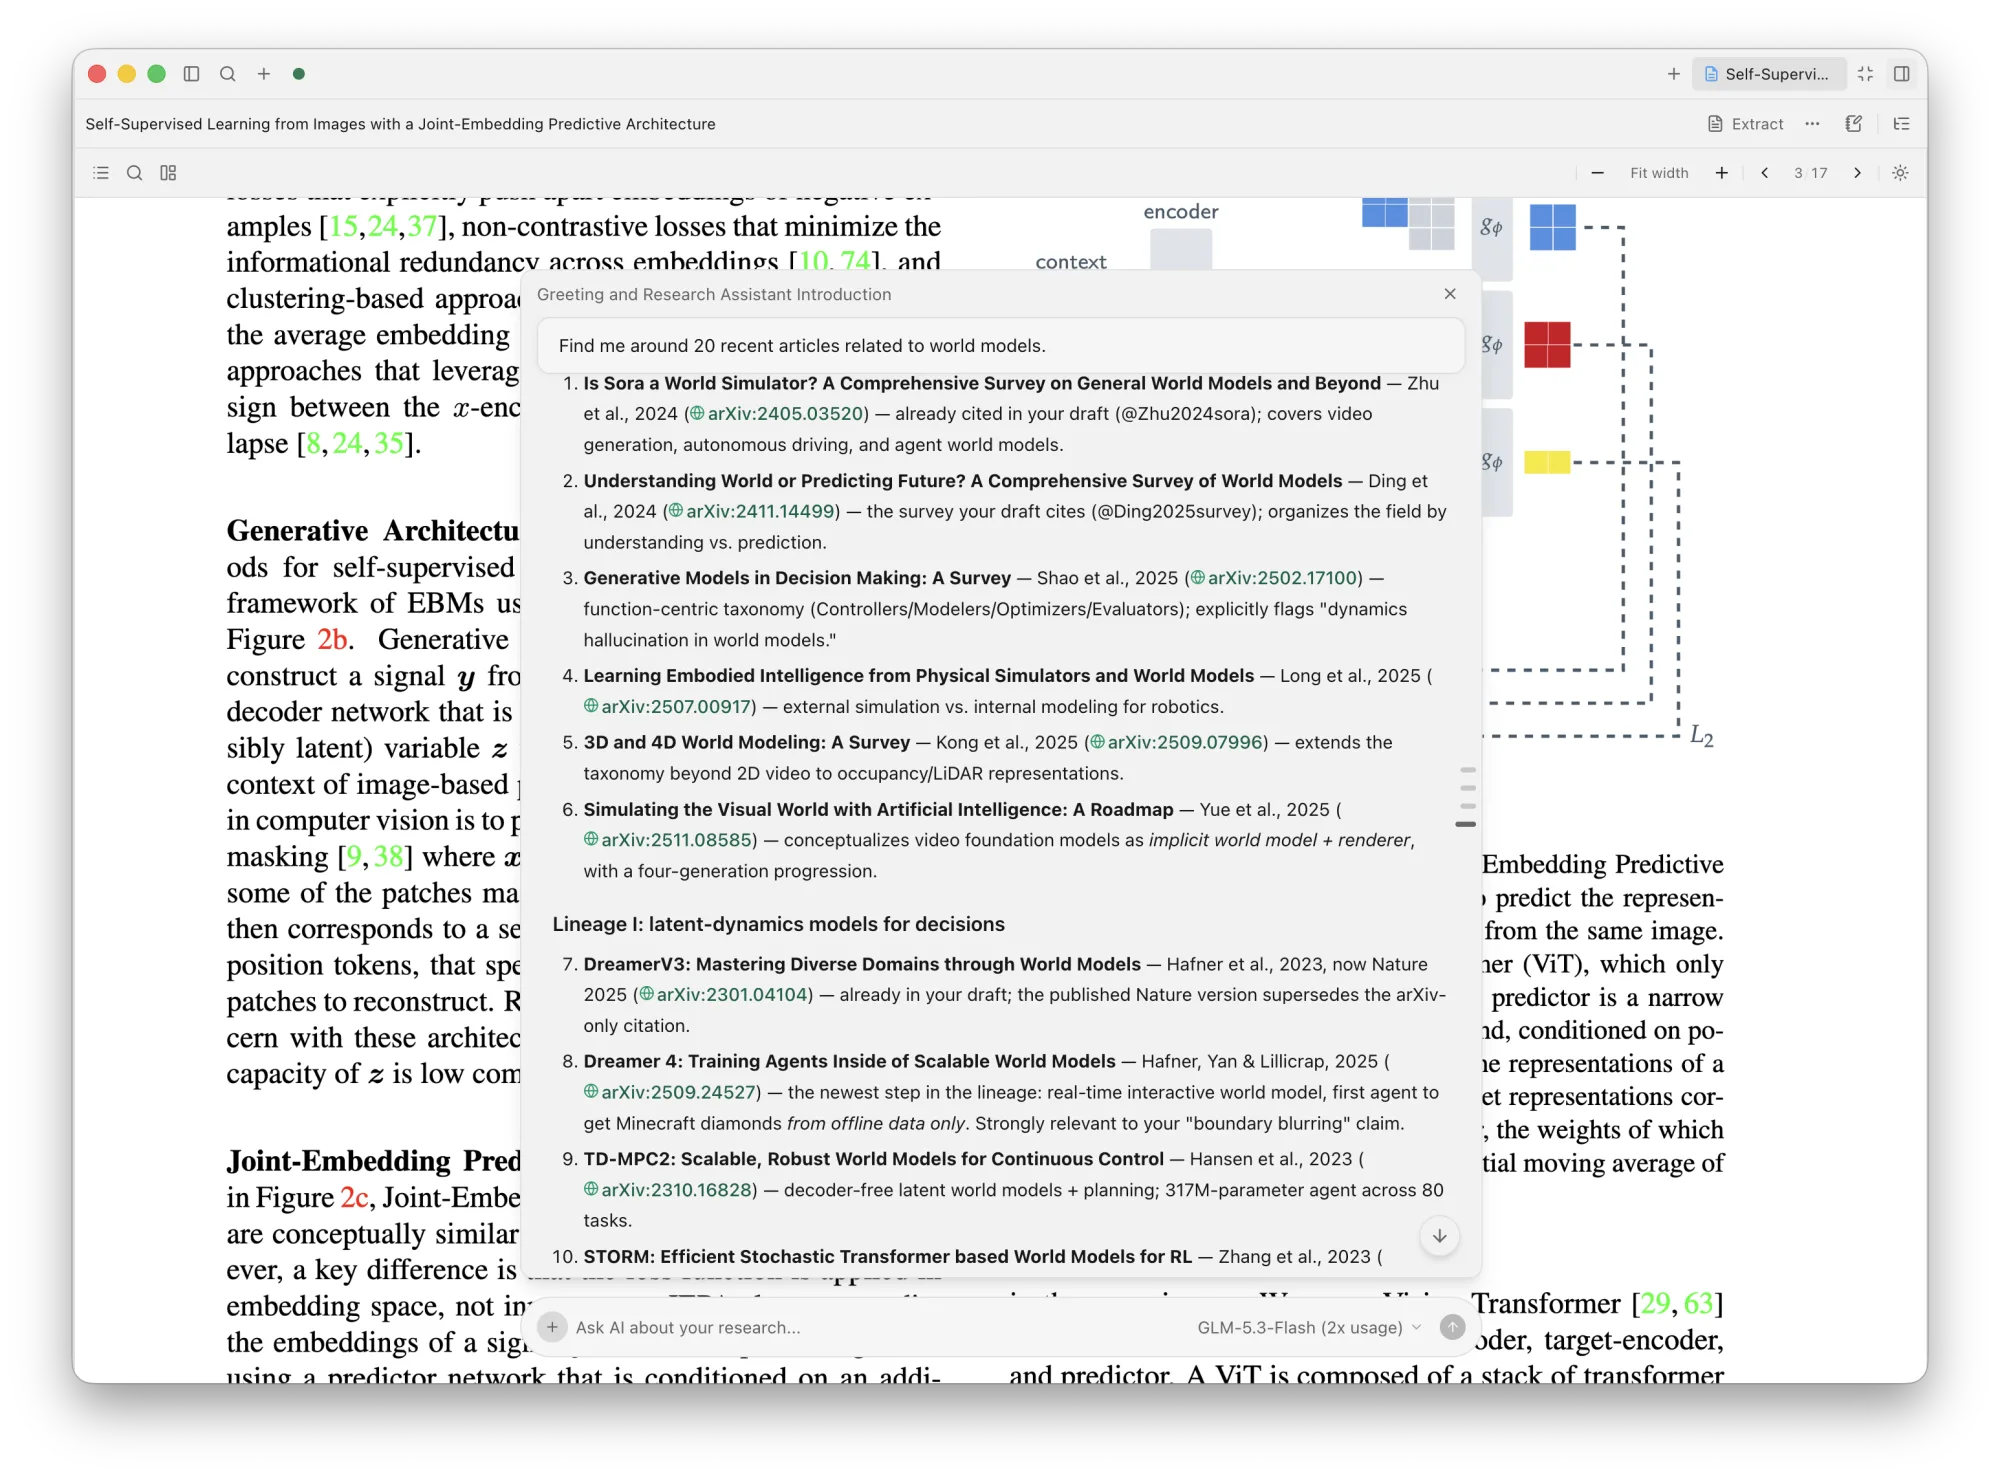Open the document outline list icon
Screen dimensions: 2000x1479
pyautogui.click(x=101, y=172)
